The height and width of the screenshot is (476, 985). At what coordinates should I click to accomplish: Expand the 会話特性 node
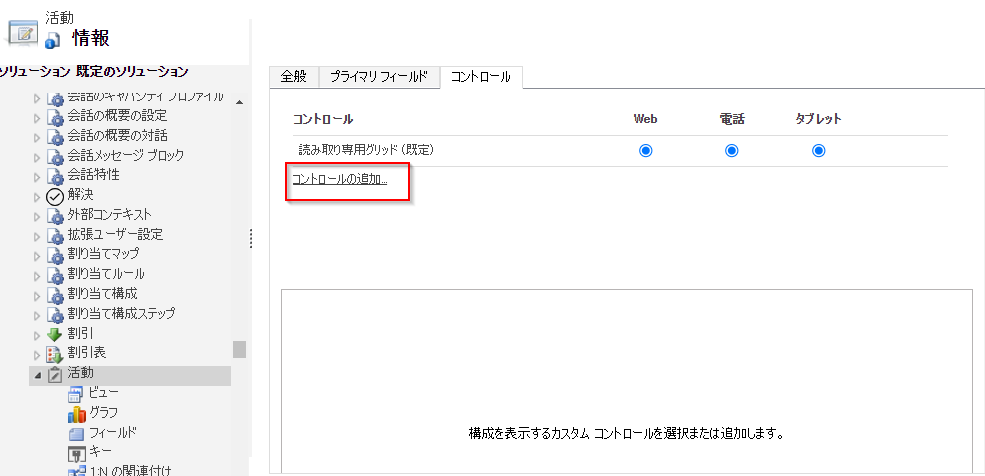36,176
